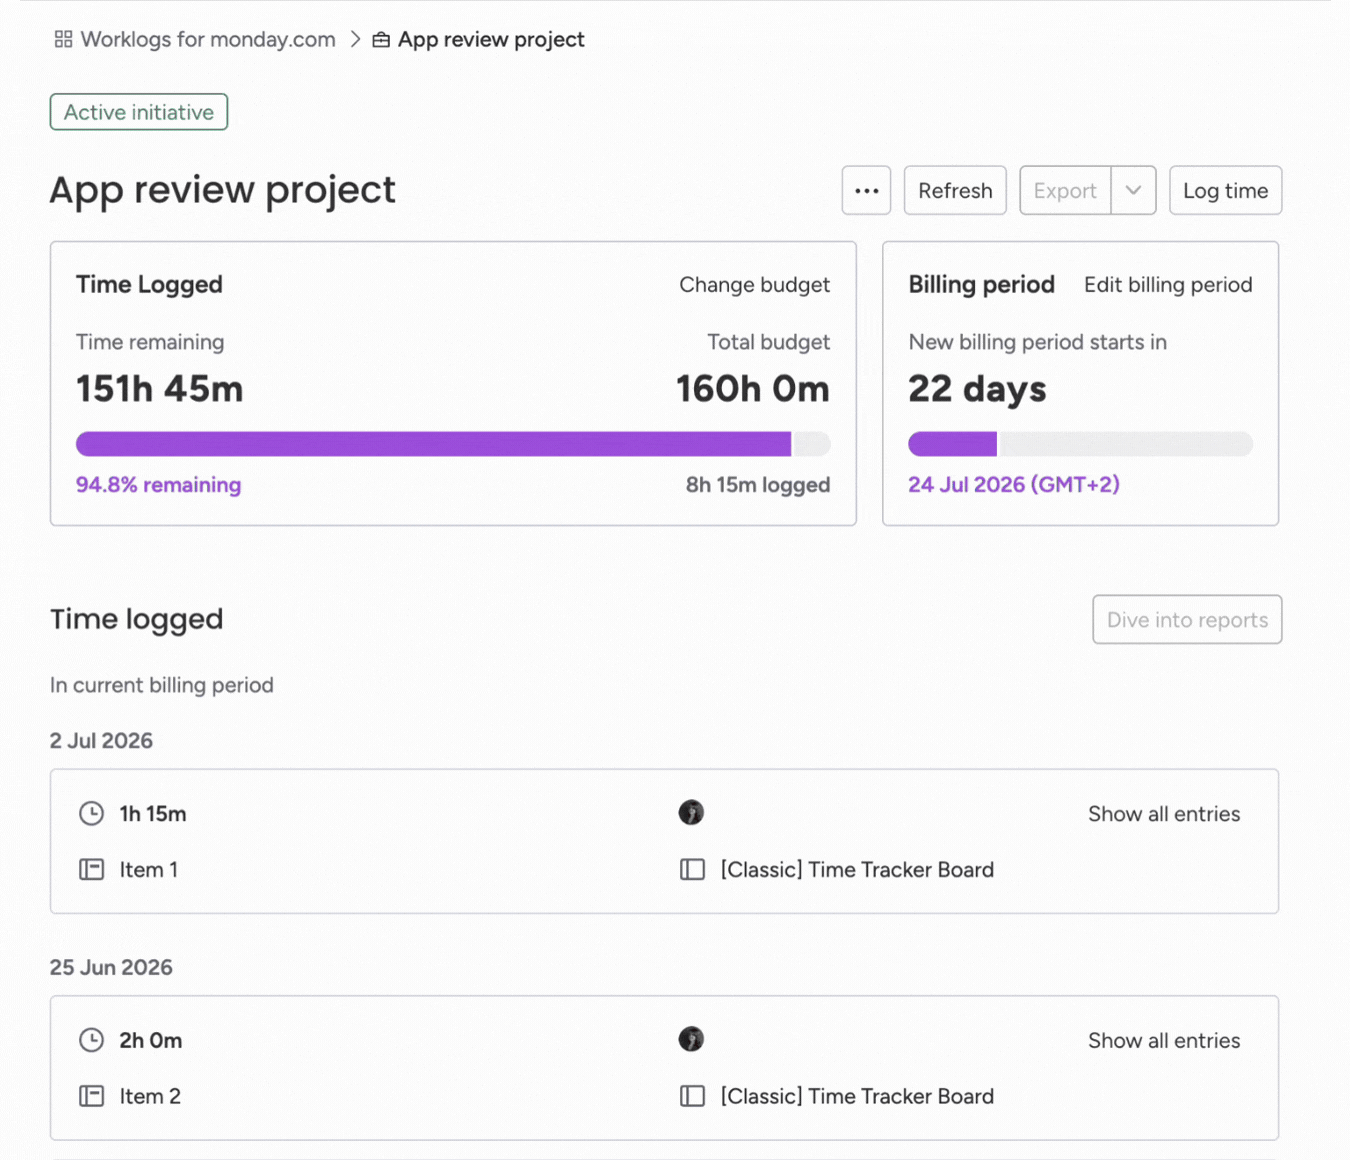The width and height of the screenshot is (1350, 1160).
Task: Click the billing period progress bar
Action: [x=1080, y=444]
